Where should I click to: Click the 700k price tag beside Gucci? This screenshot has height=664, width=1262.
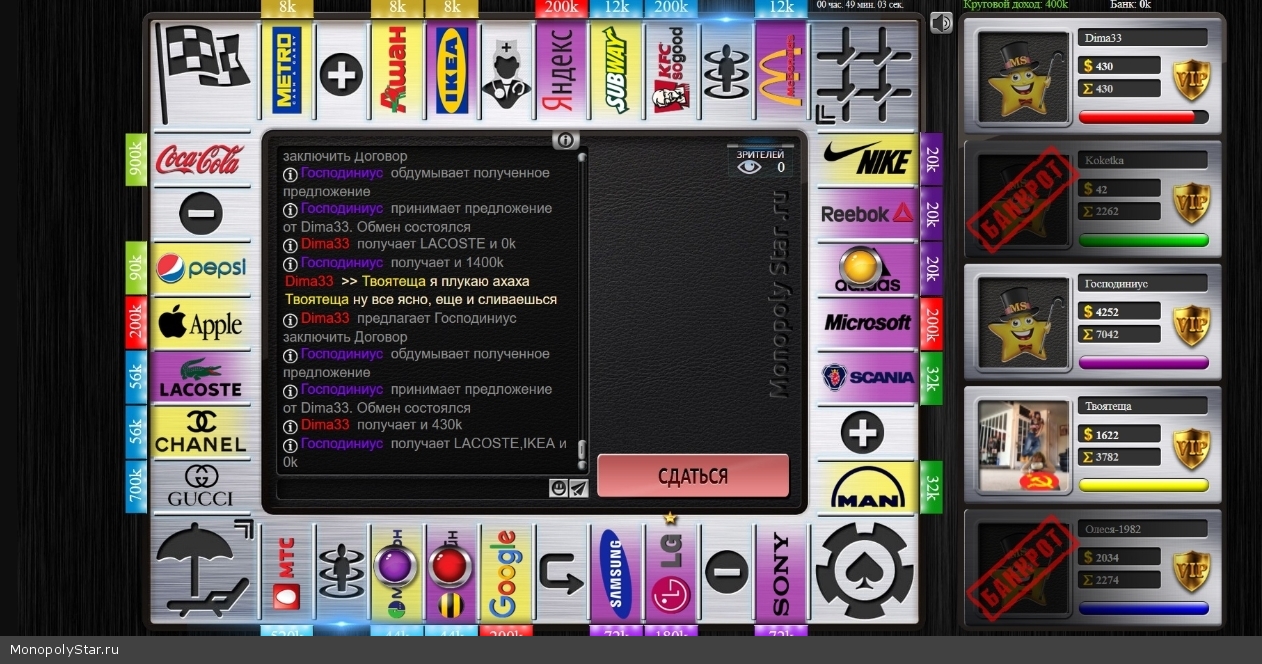pos(136,487)
